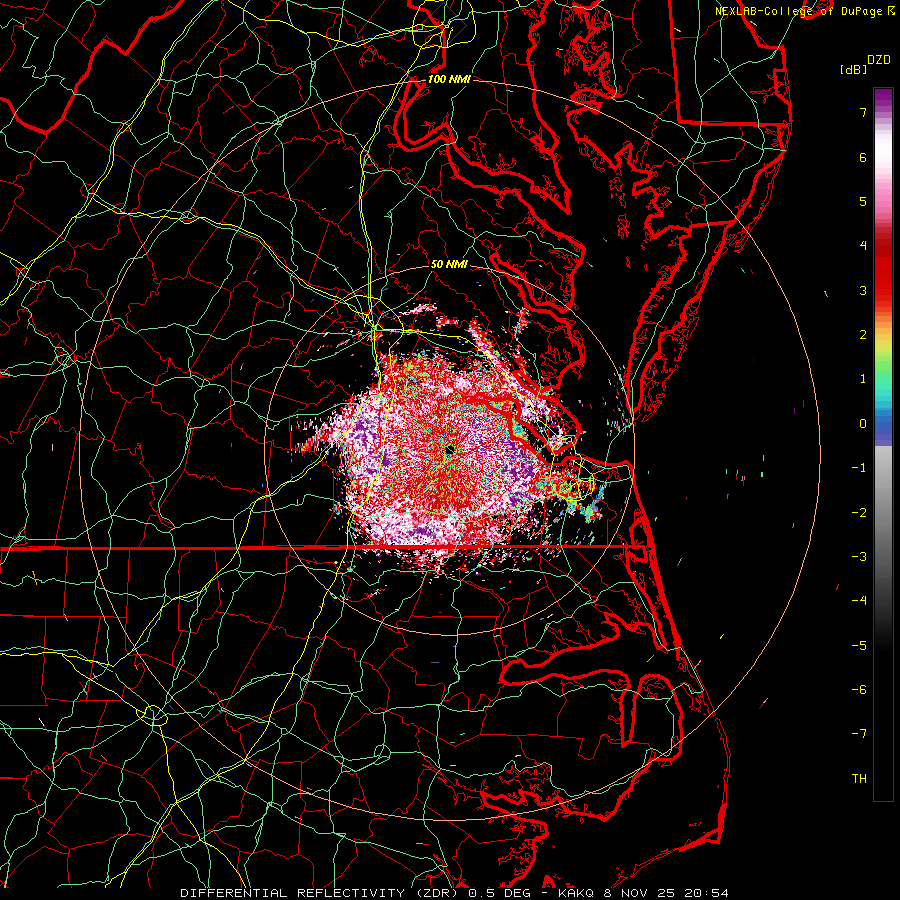Click the 8 NOV 25 20:54 timestamp

point(666,893)
